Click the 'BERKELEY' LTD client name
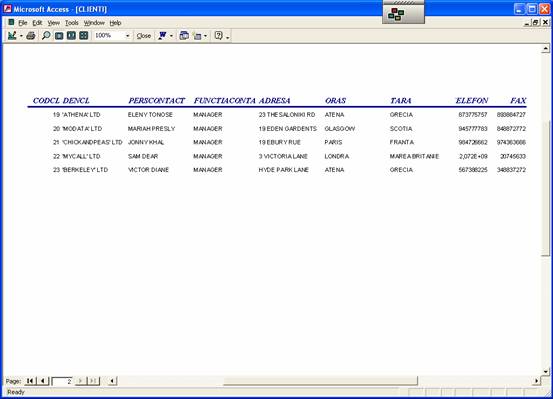 (x=85, y=170)
